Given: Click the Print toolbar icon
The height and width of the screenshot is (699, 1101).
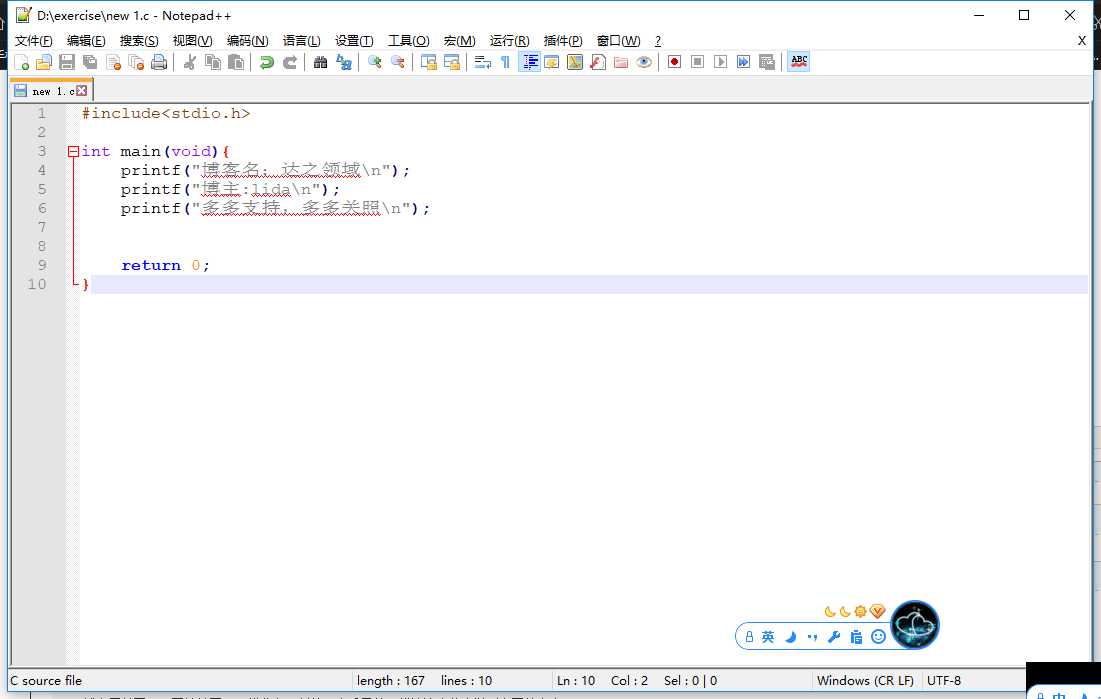Looking at the screenshot, I should 158,62.
